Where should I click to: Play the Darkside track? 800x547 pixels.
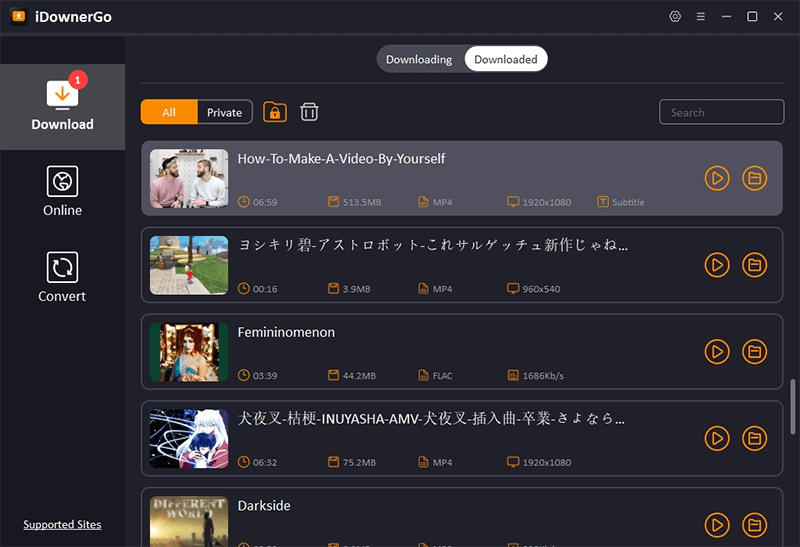tap(717, 525)
